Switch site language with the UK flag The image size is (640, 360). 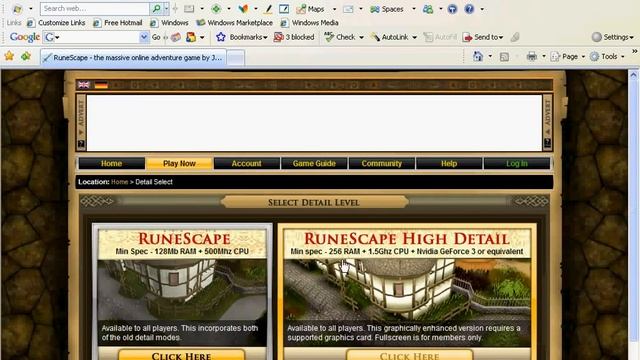click(x=84, y=84)
